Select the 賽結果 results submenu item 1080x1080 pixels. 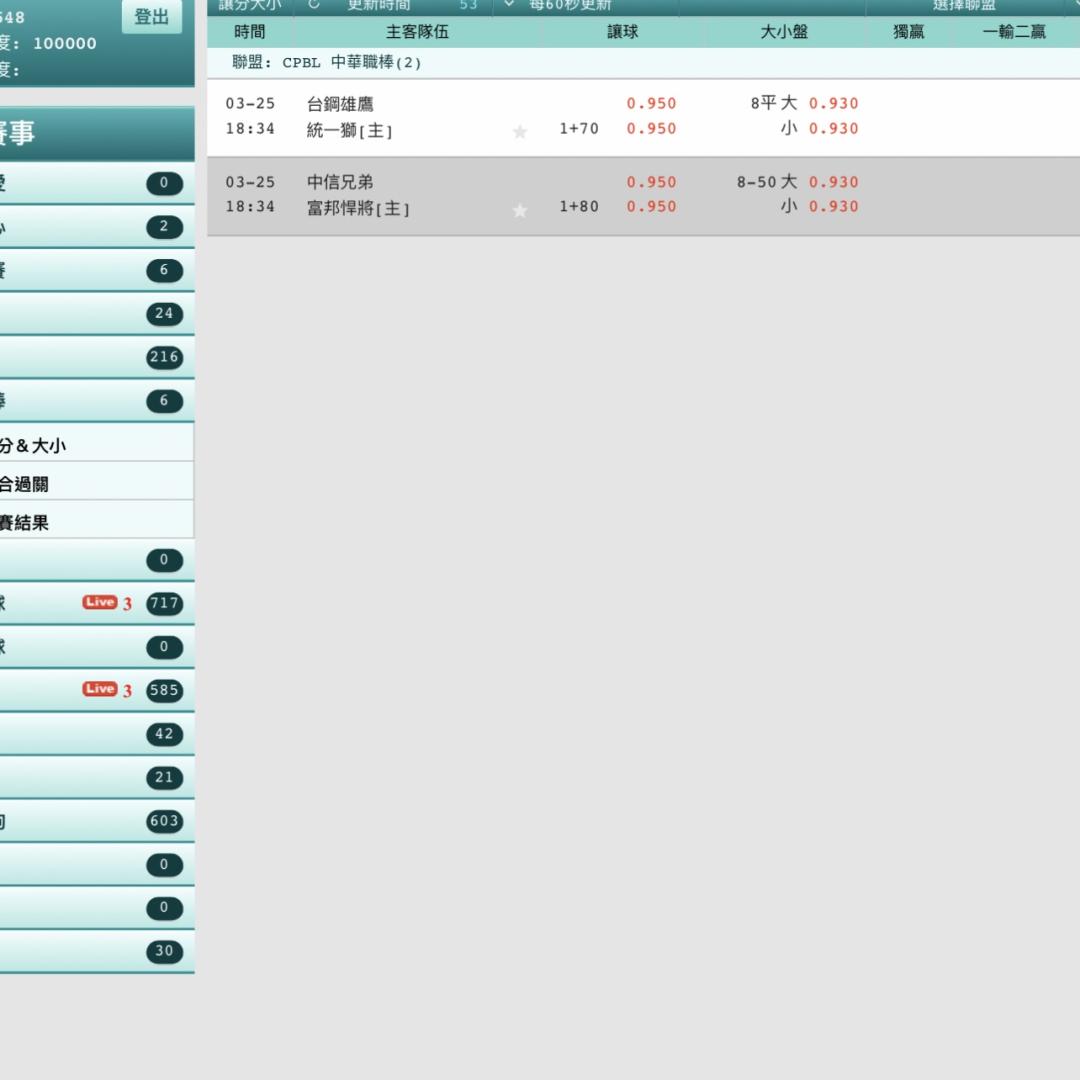point(96,522)
